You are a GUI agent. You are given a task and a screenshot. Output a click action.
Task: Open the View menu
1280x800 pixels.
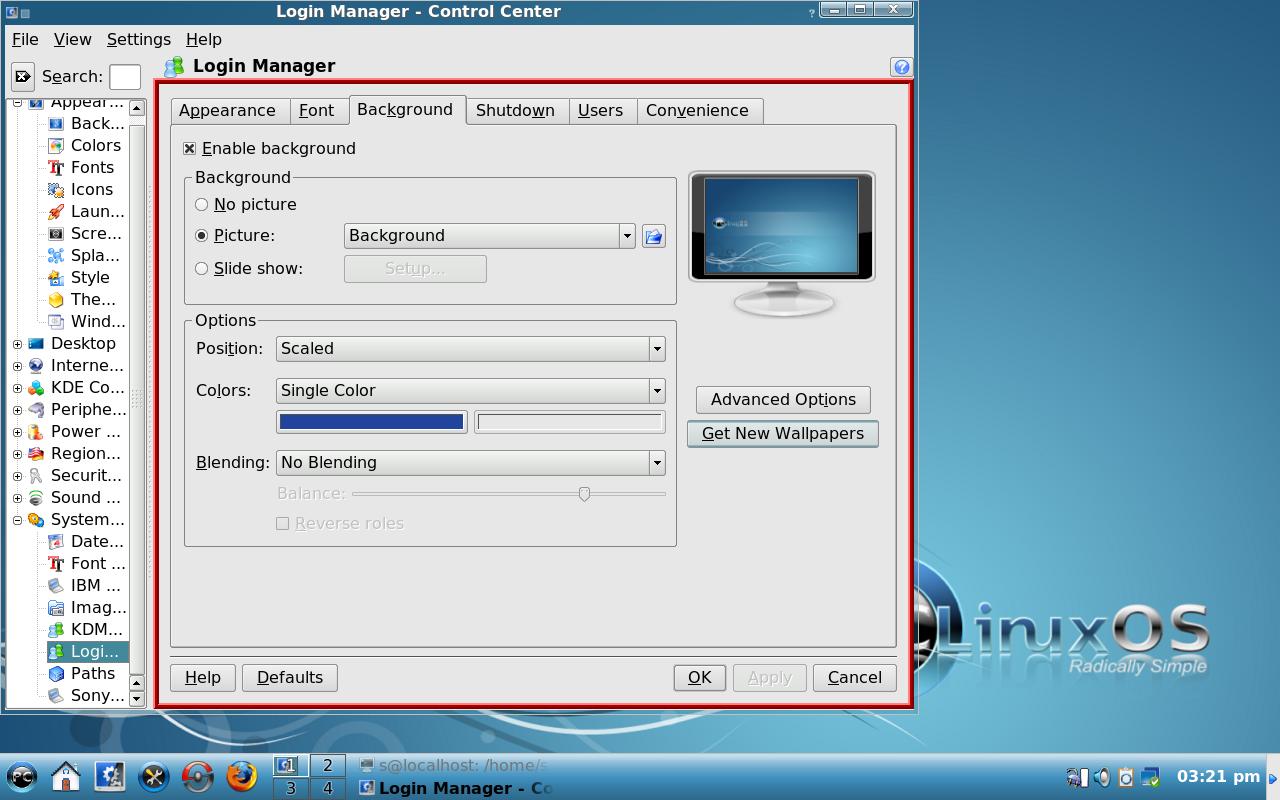pyautogui.click(x=72, y=39)
